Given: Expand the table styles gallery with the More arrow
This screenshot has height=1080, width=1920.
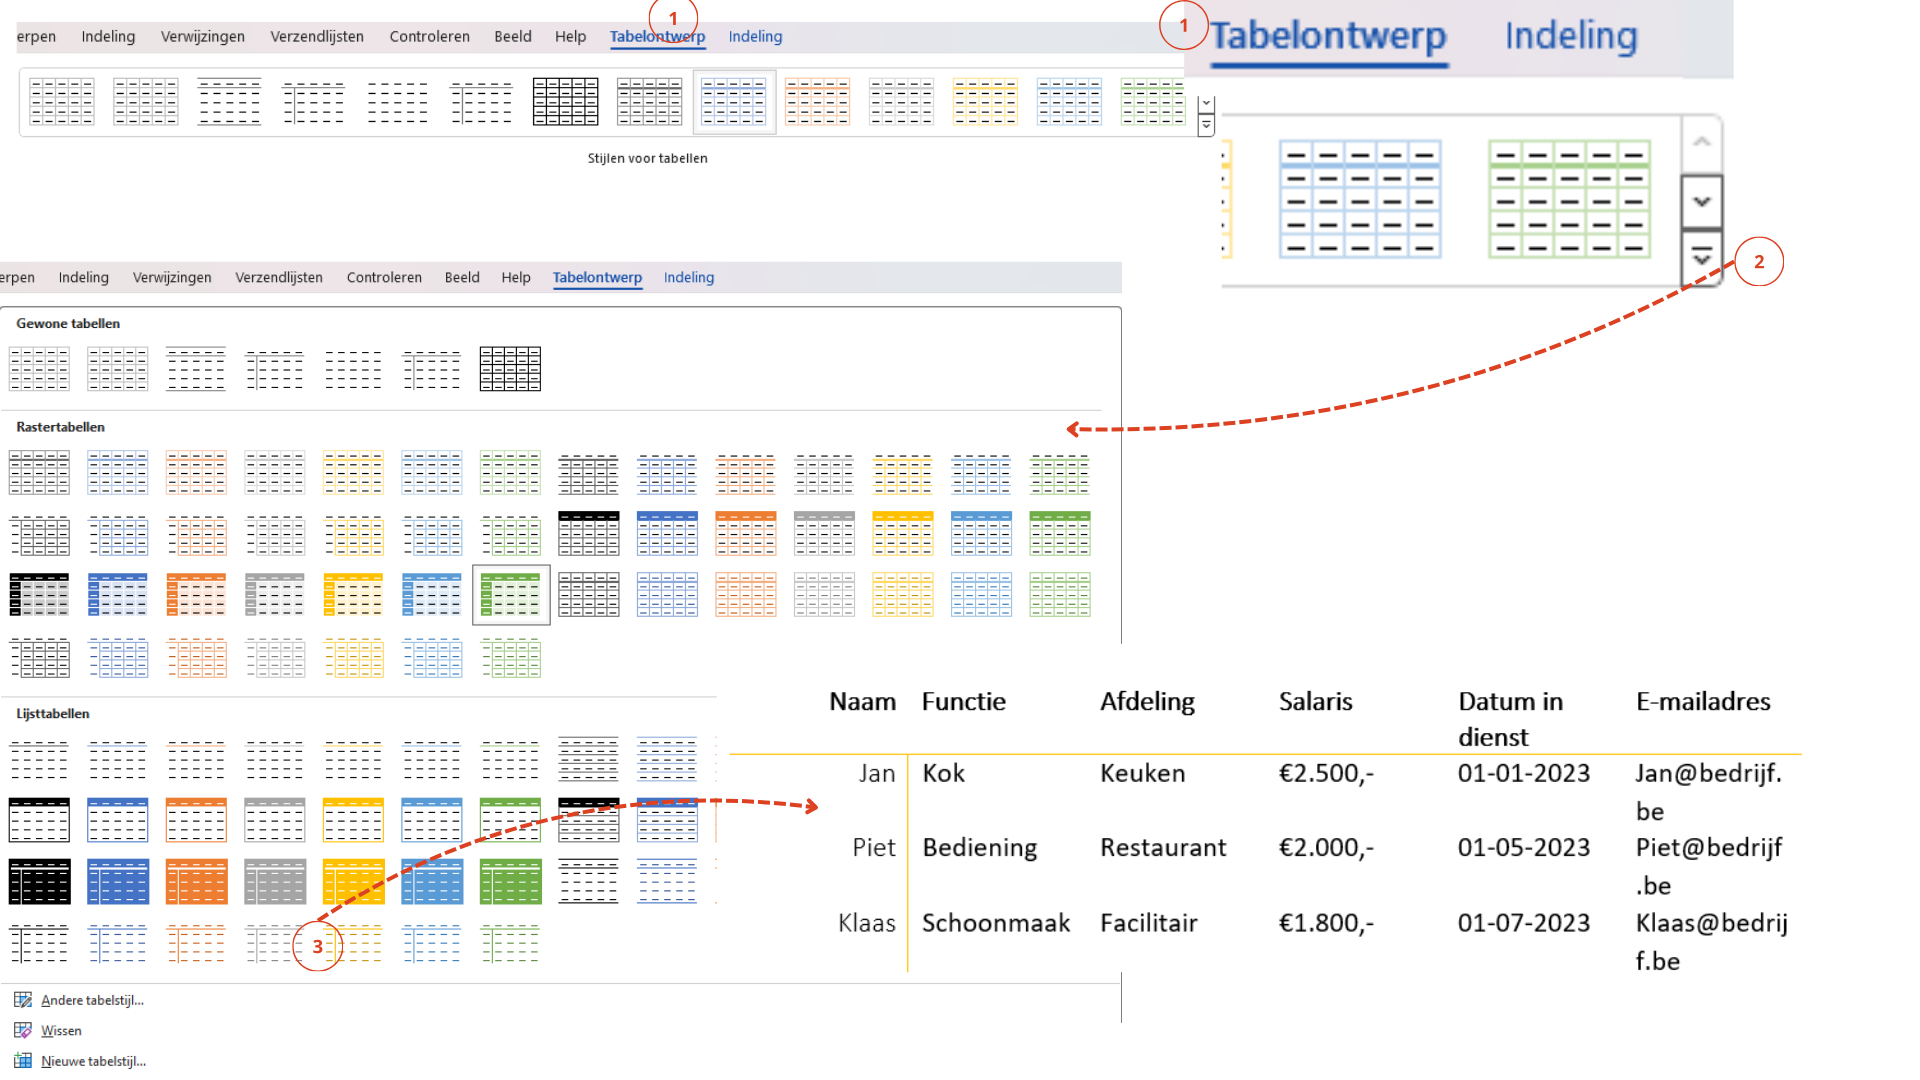Looking at the screenshot, I should (x=1206, y=124).
